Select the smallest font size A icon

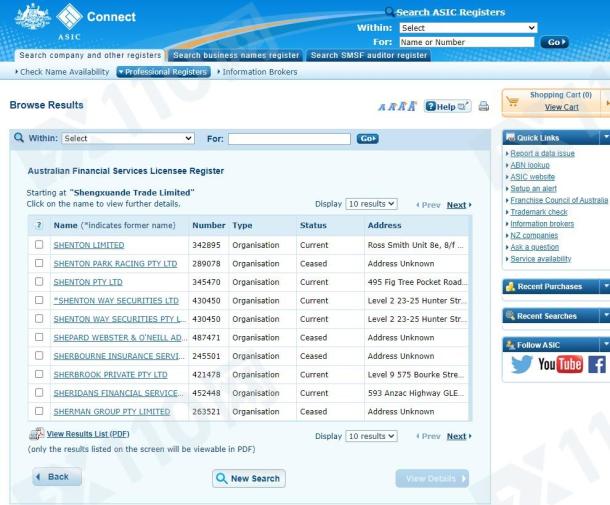point(382,107)
